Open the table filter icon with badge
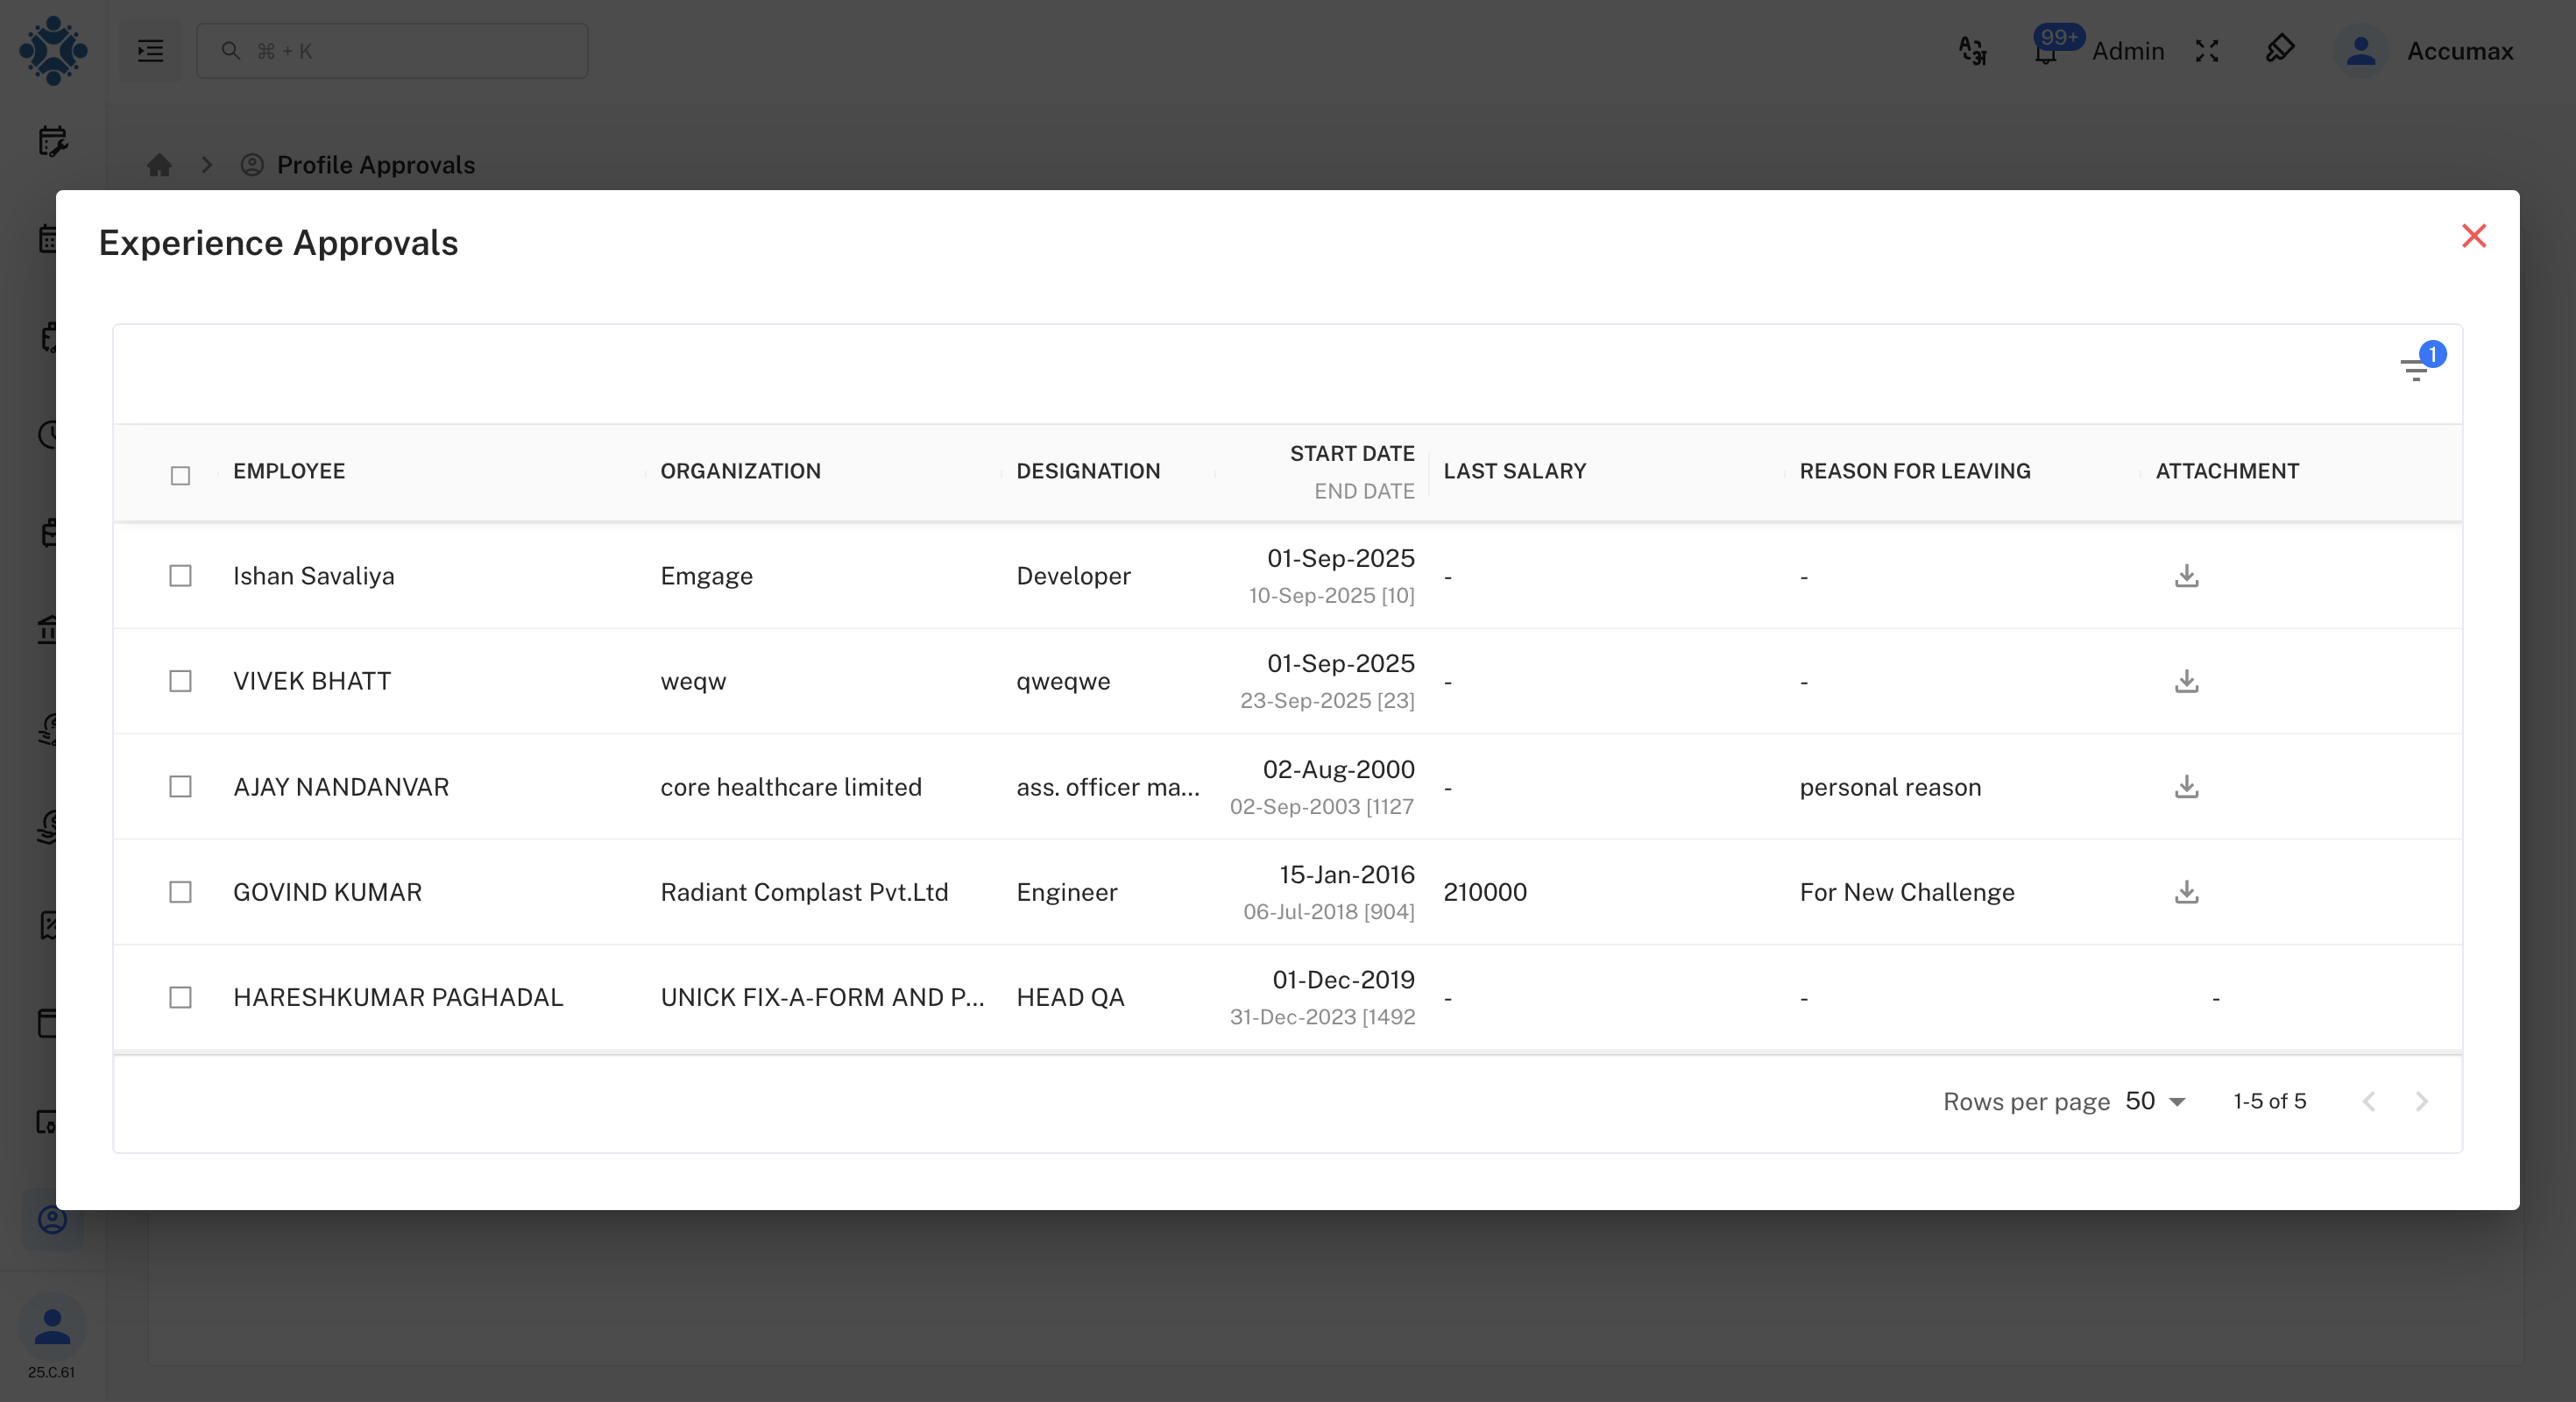This screenshot has width=2576, height=1402. point(2416,369)
